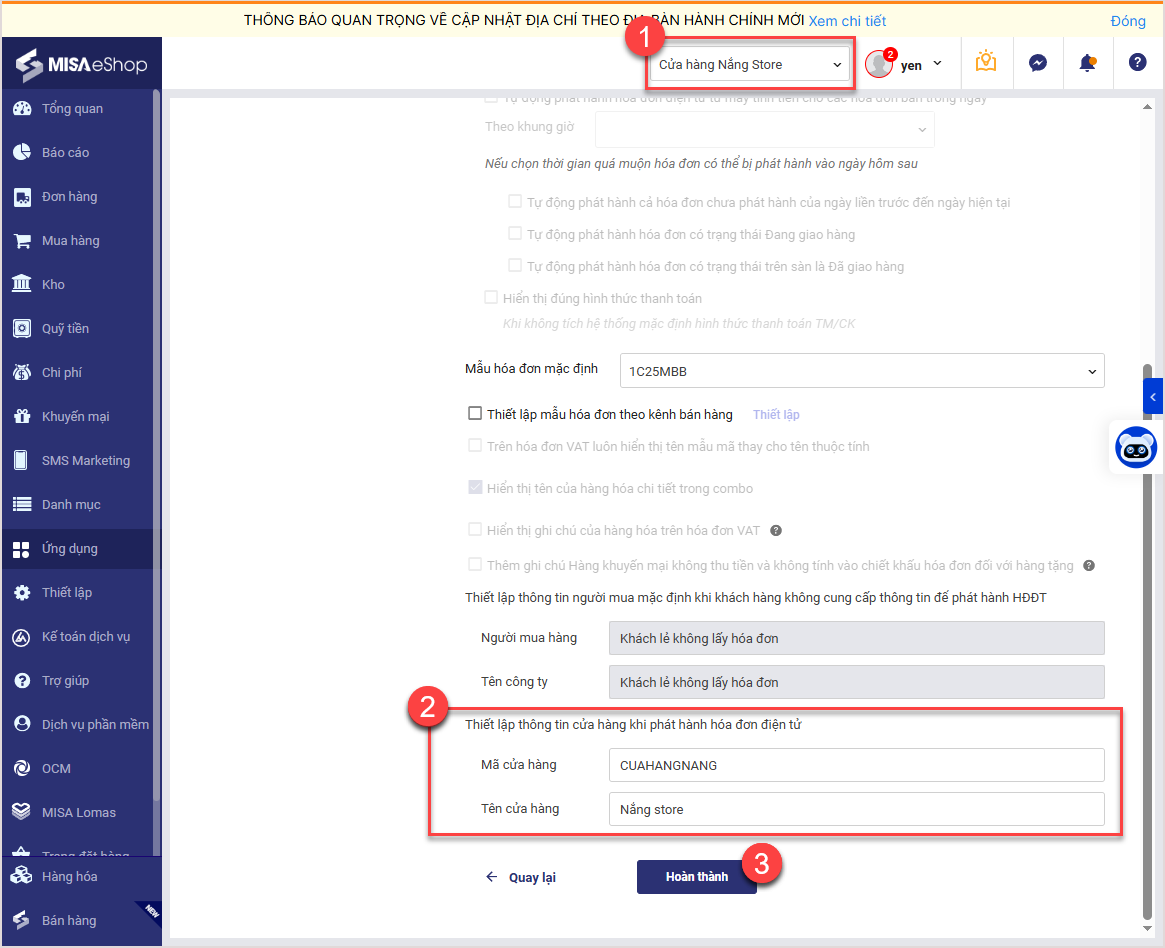Open Hàng hóa menu item

pos(70,877)
